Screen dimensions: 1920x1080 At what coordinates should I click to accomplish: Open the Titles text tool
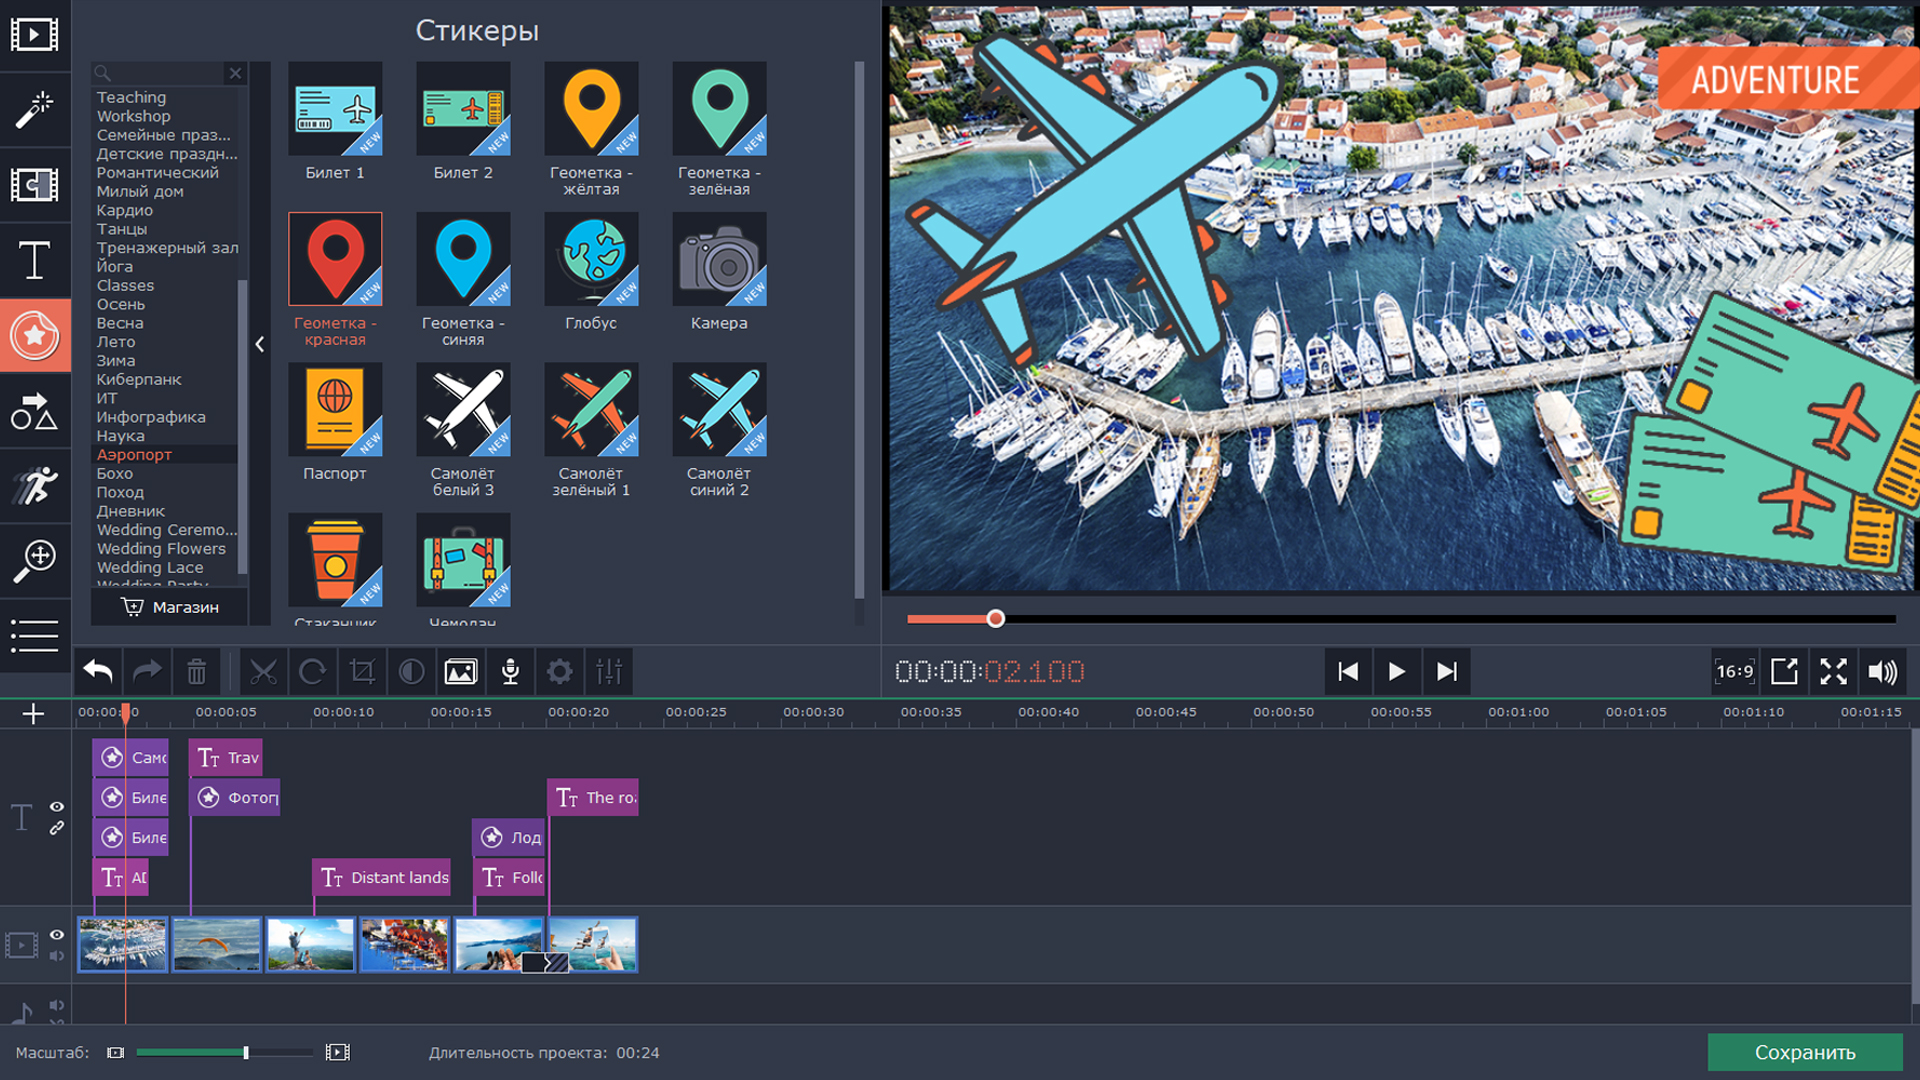click(34, 260)
